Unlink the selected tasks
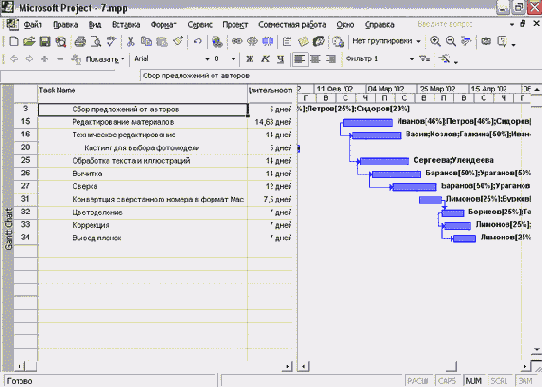Screen dimensions: 542x387 tap(252, 42)
